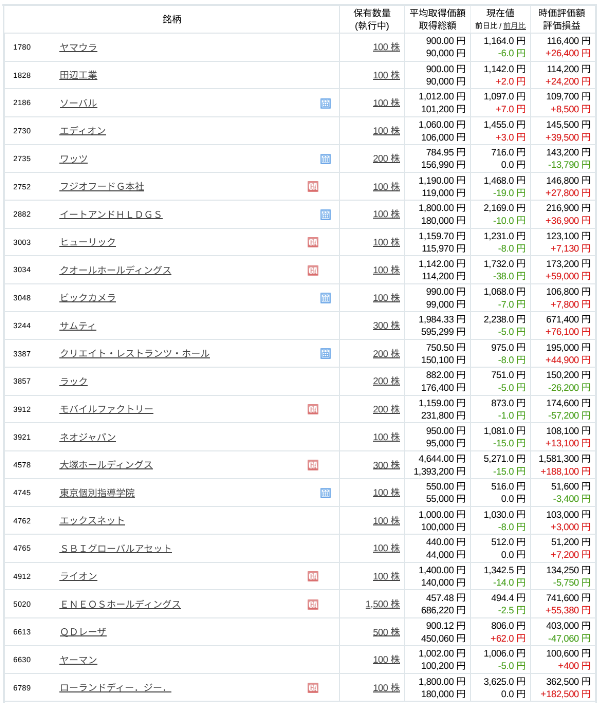Click the blue calendar icon for イートアンドHLDGS
The width and height of the screenshot is (600, 703).
tap(326, 215)
